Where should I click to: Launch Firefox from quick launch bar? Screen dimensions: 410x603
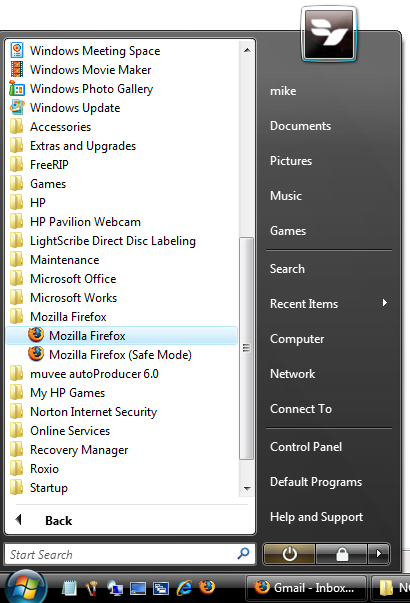pos(207,587)
